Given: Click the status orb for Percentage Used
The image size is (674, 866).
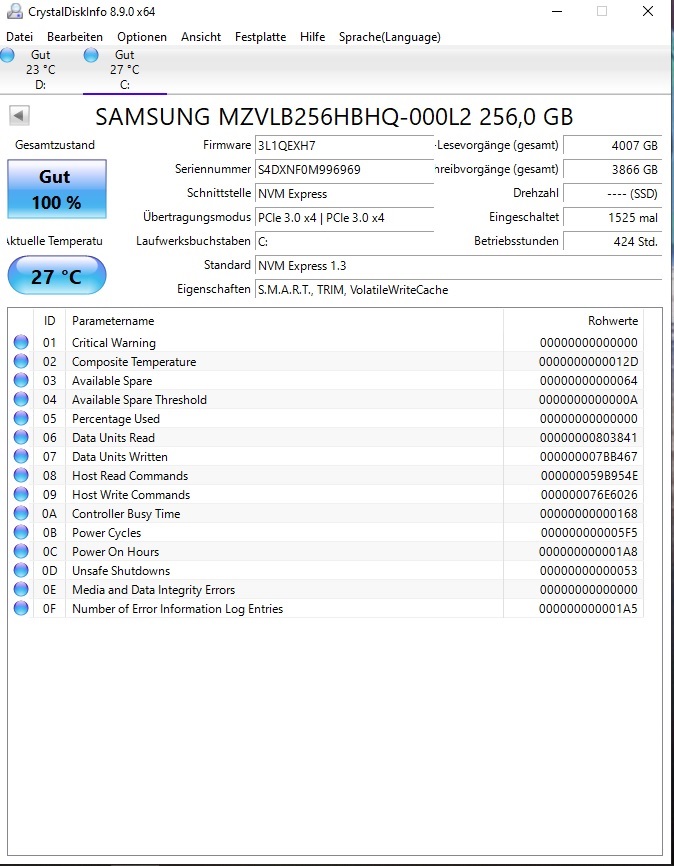Looking at the screenshot, I should tap(21, 418).
